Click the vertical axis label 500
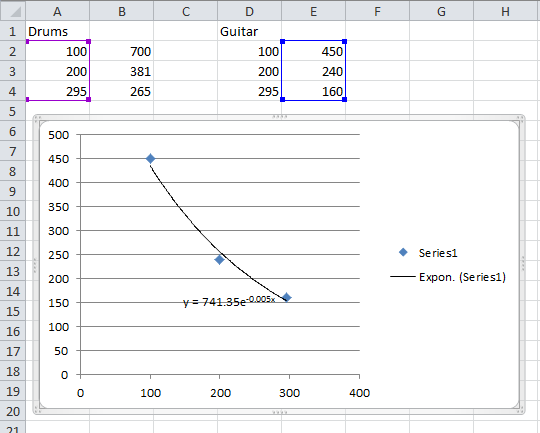Screen dimensions: 540x433 point(59,135)
